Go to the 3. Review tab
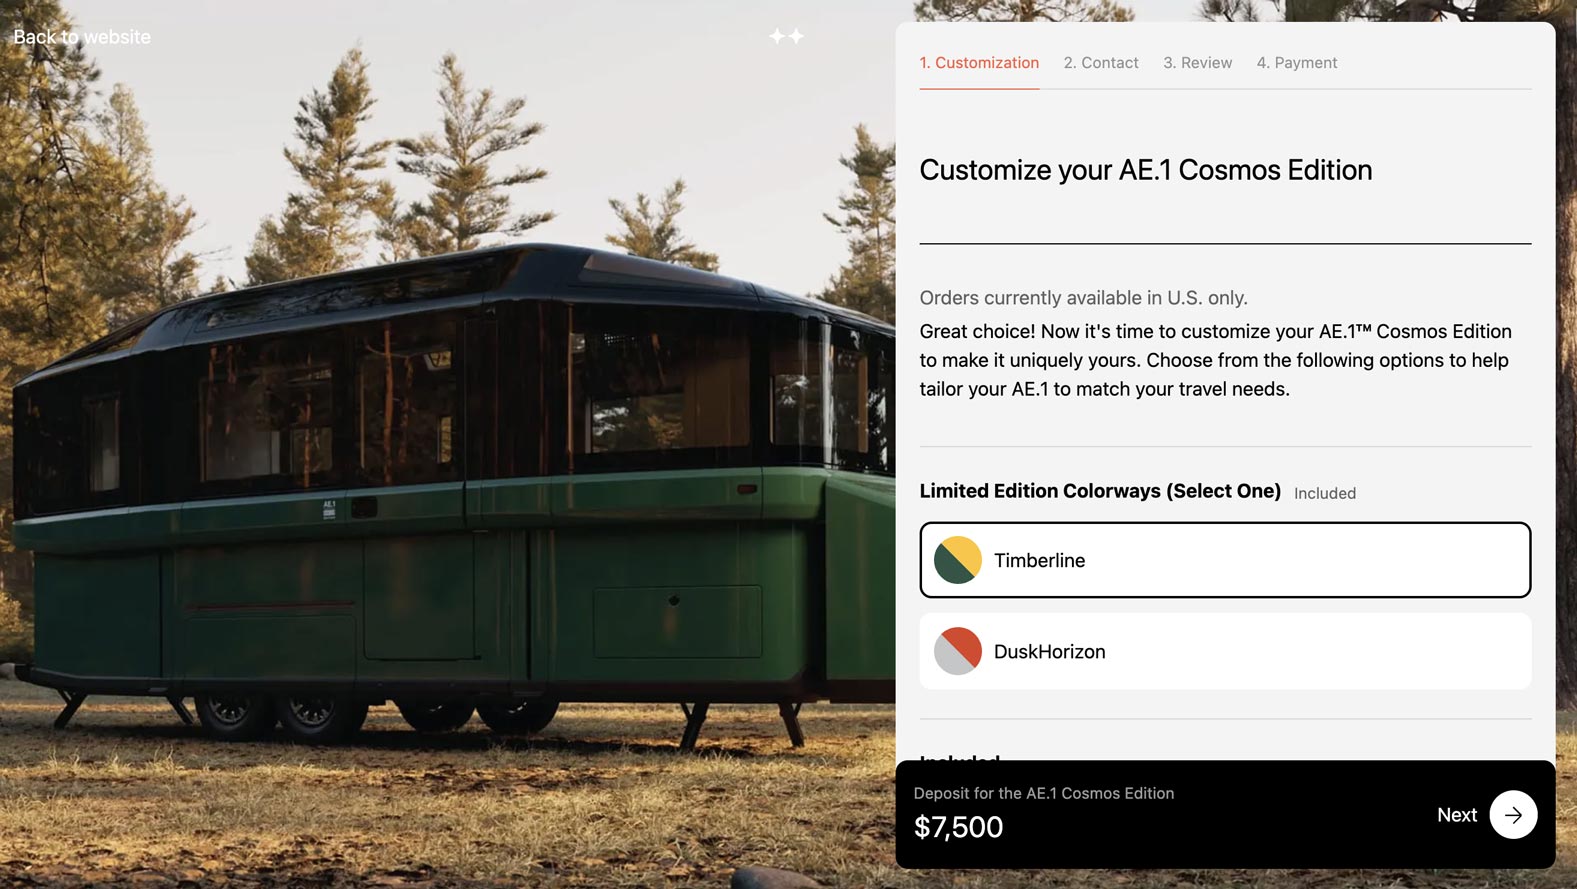Screen dimensions: 1577x889 pyautogui.click(x=1197, y=63)
